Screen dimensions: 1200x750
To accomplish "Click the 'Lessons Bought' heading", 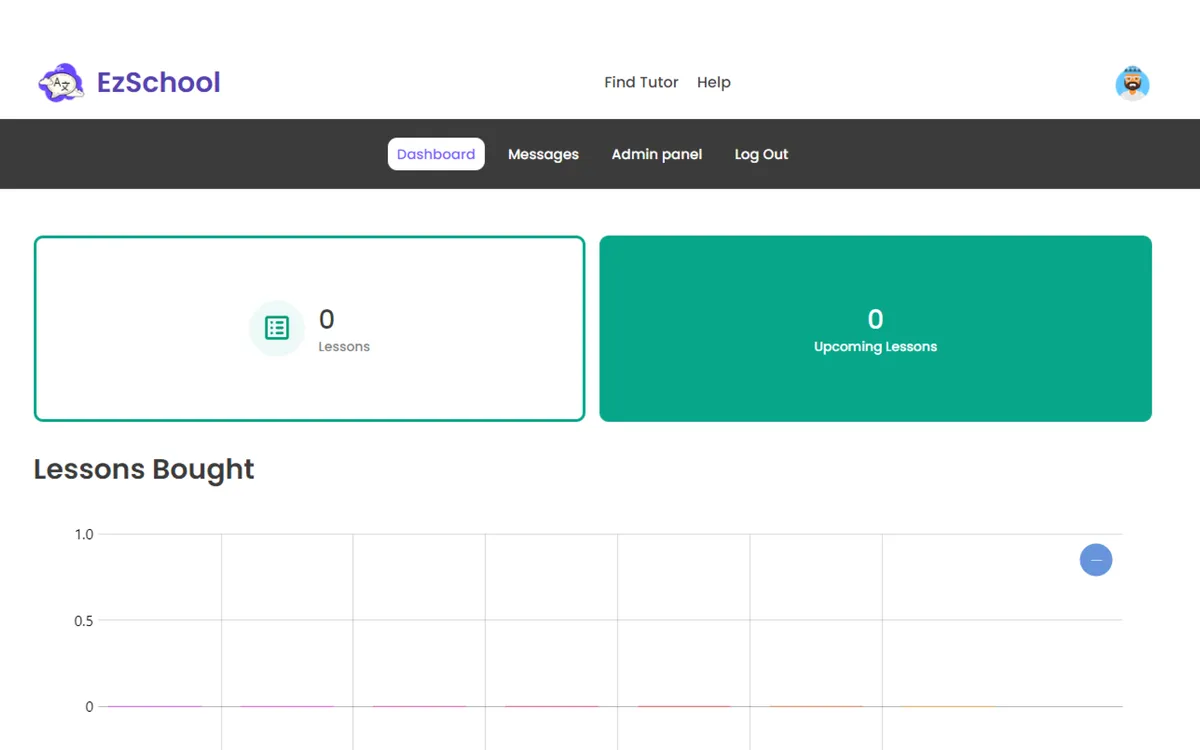I will tap(144, 469).
